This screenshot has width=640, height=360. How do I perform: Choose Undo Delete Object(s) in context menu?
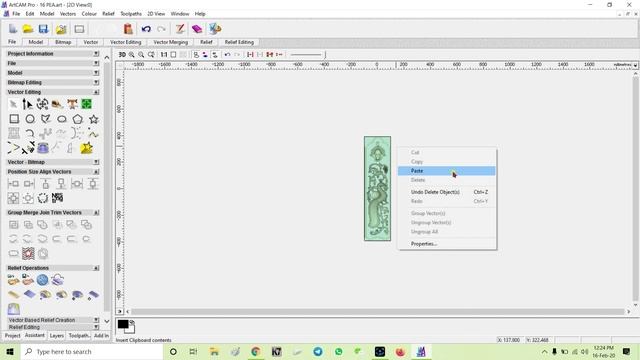point(447,192)
